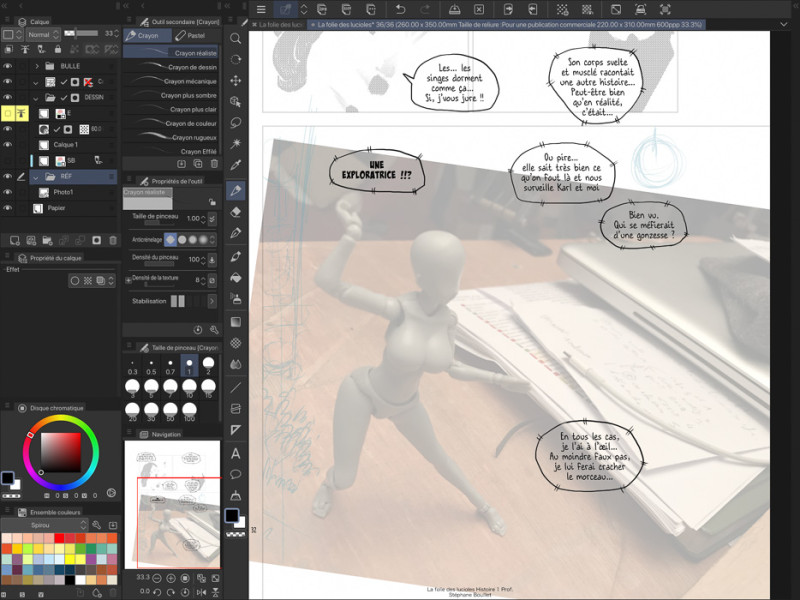Expand the BULLE layer folder
This screenshot has width=800, height=600.
point(36,66)
